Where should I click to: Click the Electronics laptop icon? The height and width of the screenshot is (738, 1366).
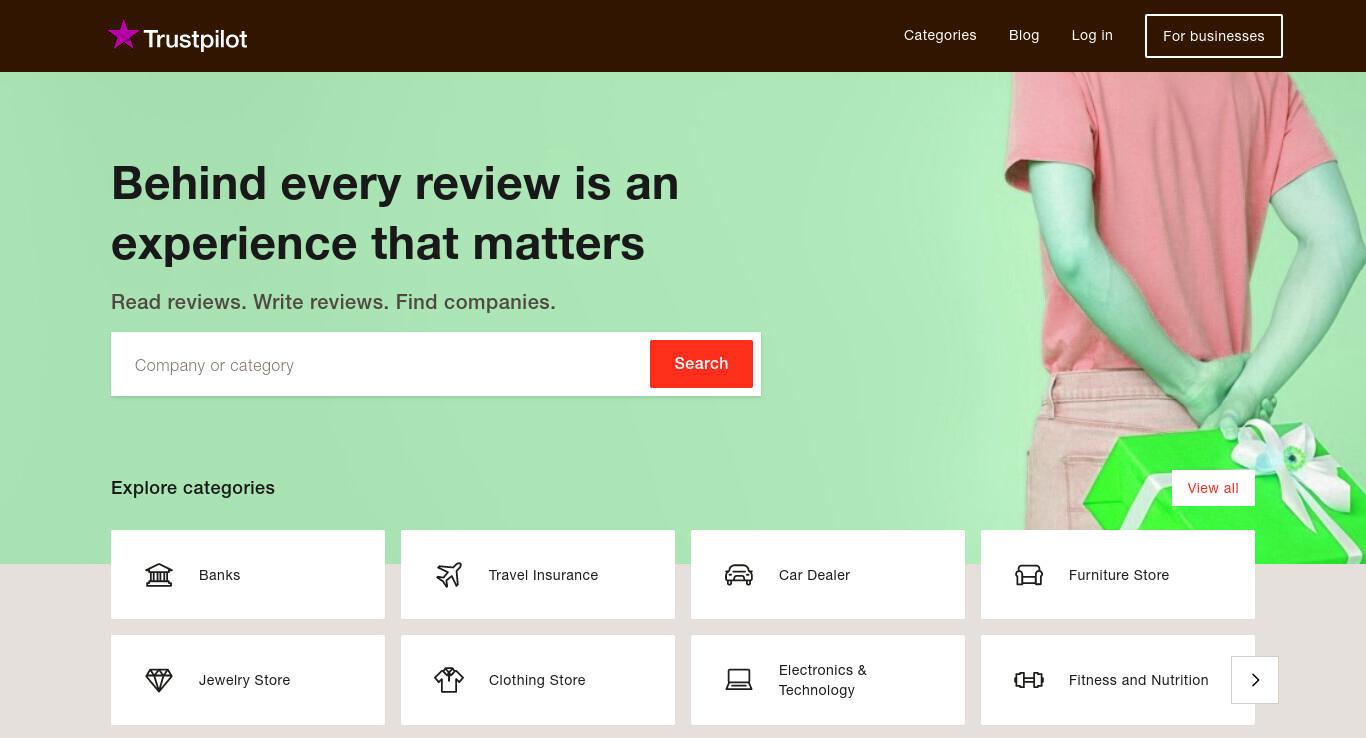point(739,680)
